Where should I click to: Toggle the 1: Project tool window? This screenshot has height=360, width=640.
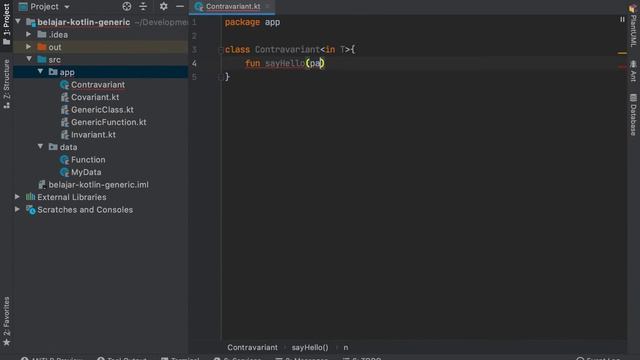pos(7,24)
